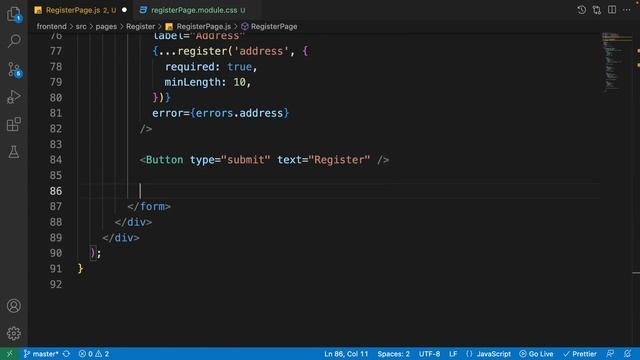This screenshot has height=360, width=640.
Task: Click the unsaved dot on RegisterPage.js tab
Action: pos(124,10)
